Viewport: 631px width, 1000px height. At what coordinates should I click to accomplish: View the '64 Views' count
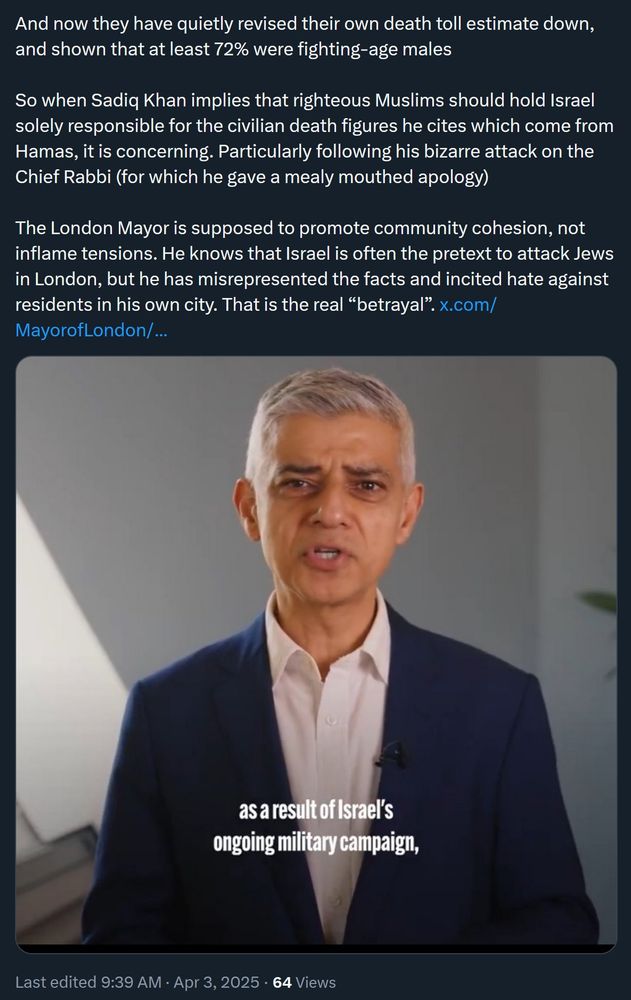(304, 982)
